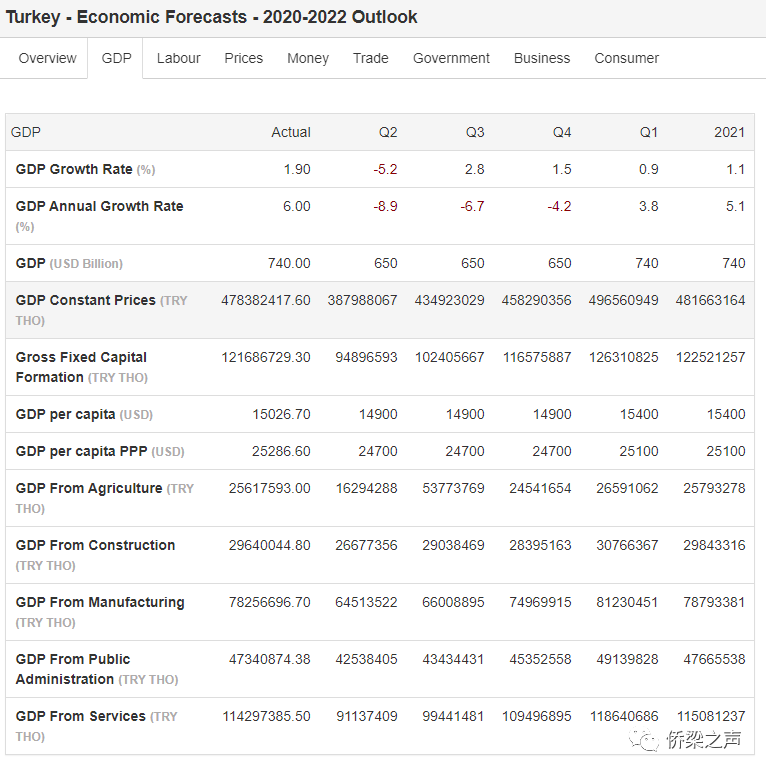This screenshot has width=766, height=773.
Task: Select the 29640044.80 construction value
Action: (x=270, y=545)
